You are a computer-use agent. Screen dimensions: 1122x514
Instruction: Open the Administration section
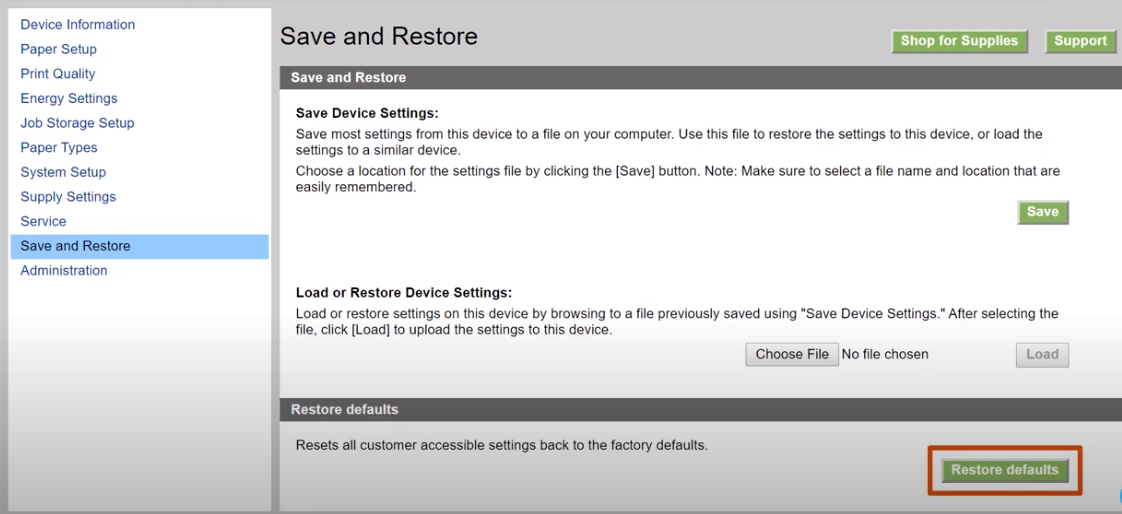click(64, 271)
